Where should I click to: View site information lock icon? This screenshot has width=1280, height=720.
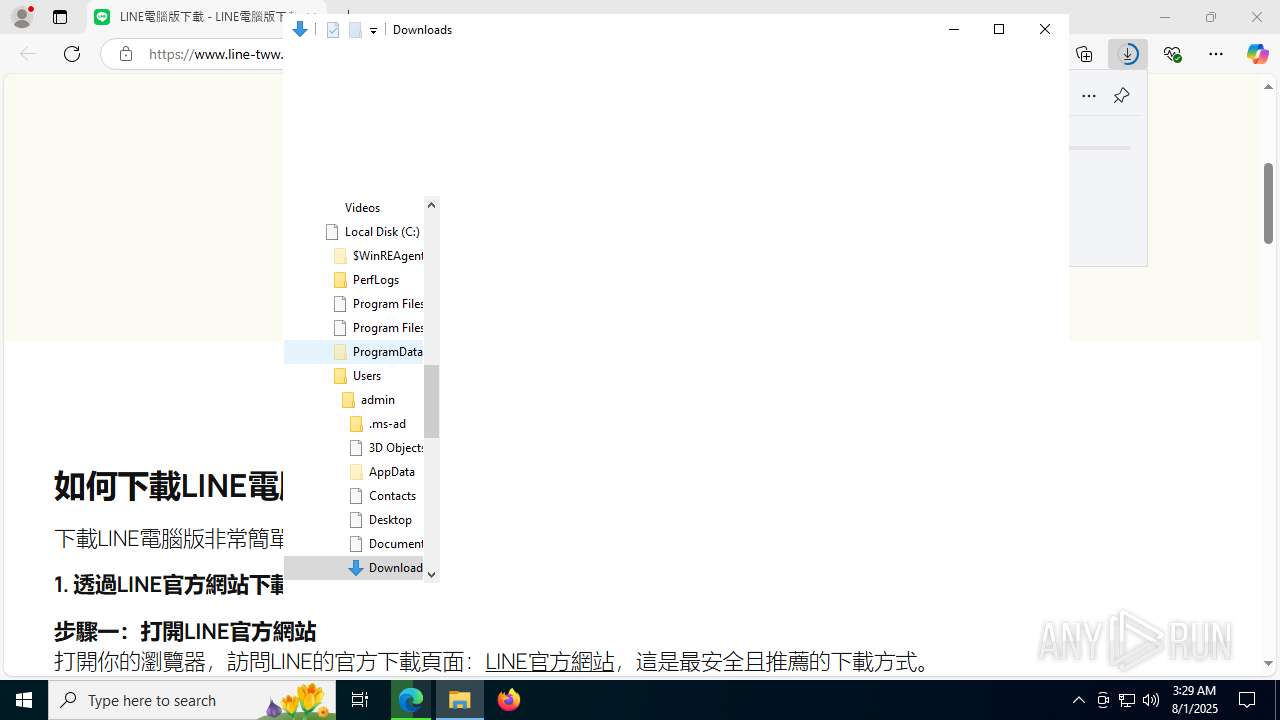coord(126,54)
